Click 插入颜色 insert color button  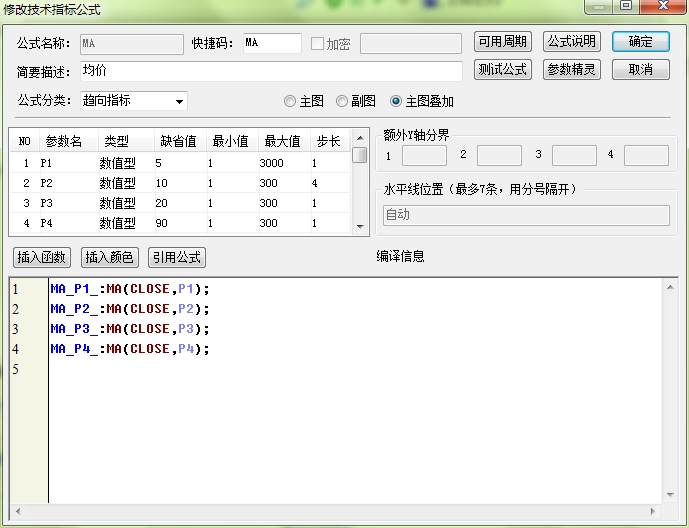(x=110, y=257)
